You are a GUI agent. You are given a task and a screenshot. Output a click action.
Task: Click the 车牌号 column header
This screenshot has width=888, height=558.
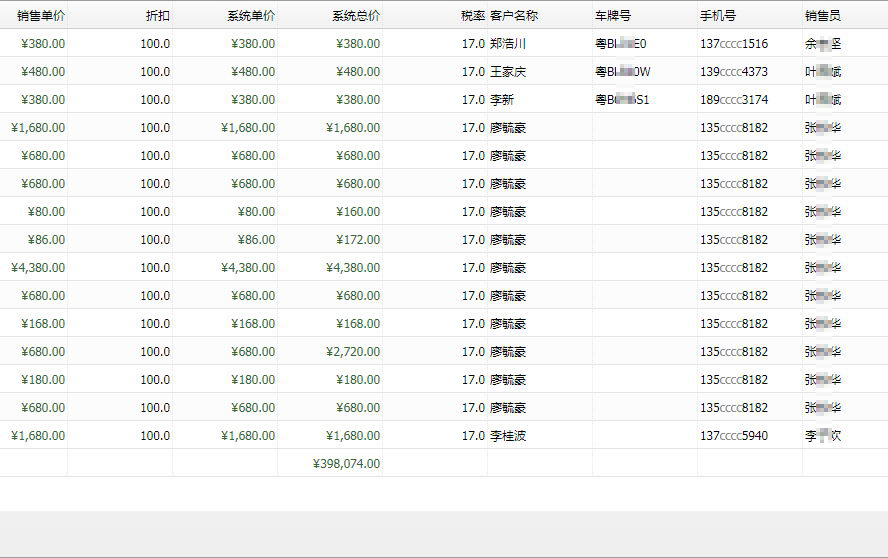(x=613, y=16)
